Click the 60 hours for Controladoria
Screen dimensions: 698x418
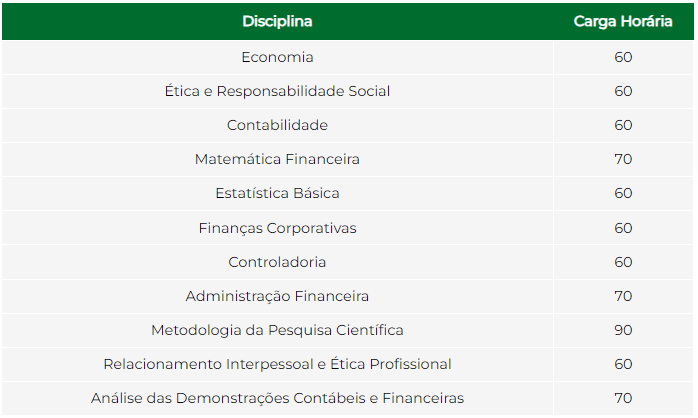click(x=623, y=262)
